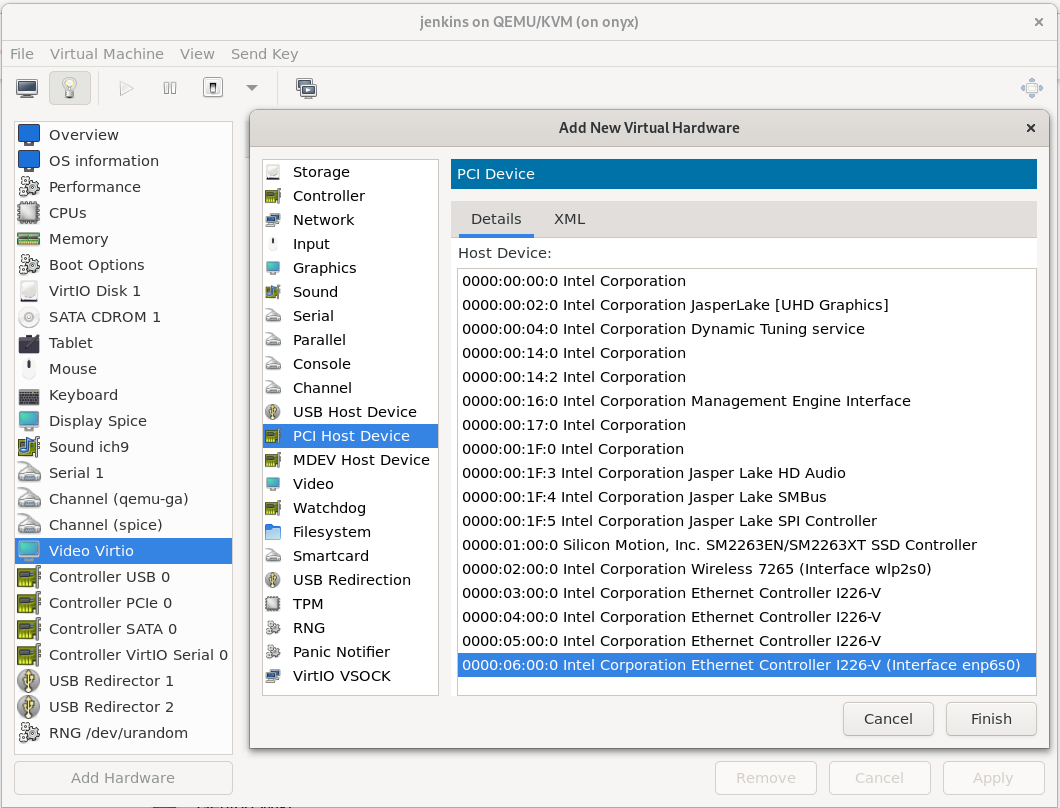Switch to the Details tab
1060x808 pixels.
tap(496, 219)
